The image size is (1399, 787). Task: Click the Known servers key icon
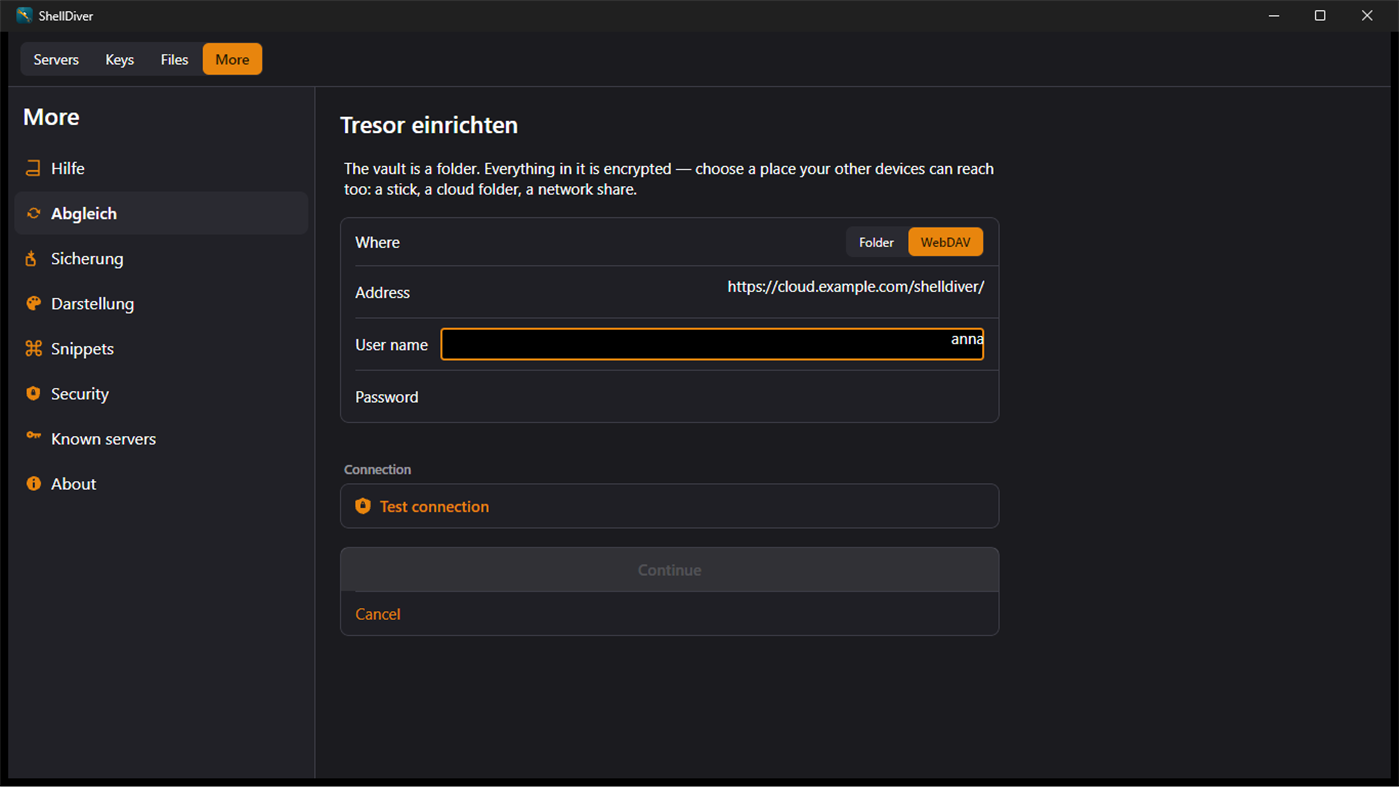[x=33, y=437]
